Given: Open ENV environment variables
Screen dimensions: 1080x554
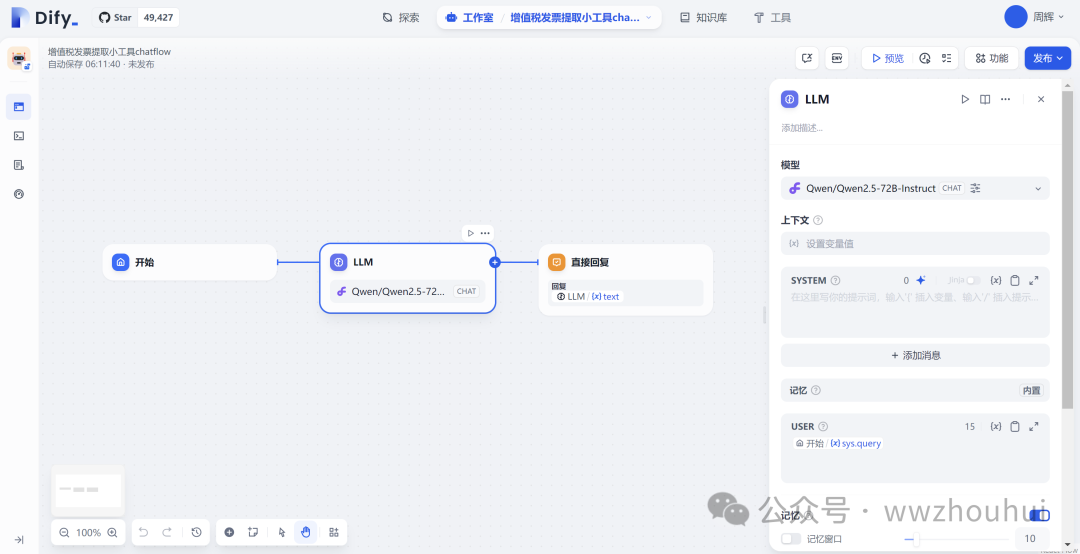Looking at the screenshot, I should (837, 58).
